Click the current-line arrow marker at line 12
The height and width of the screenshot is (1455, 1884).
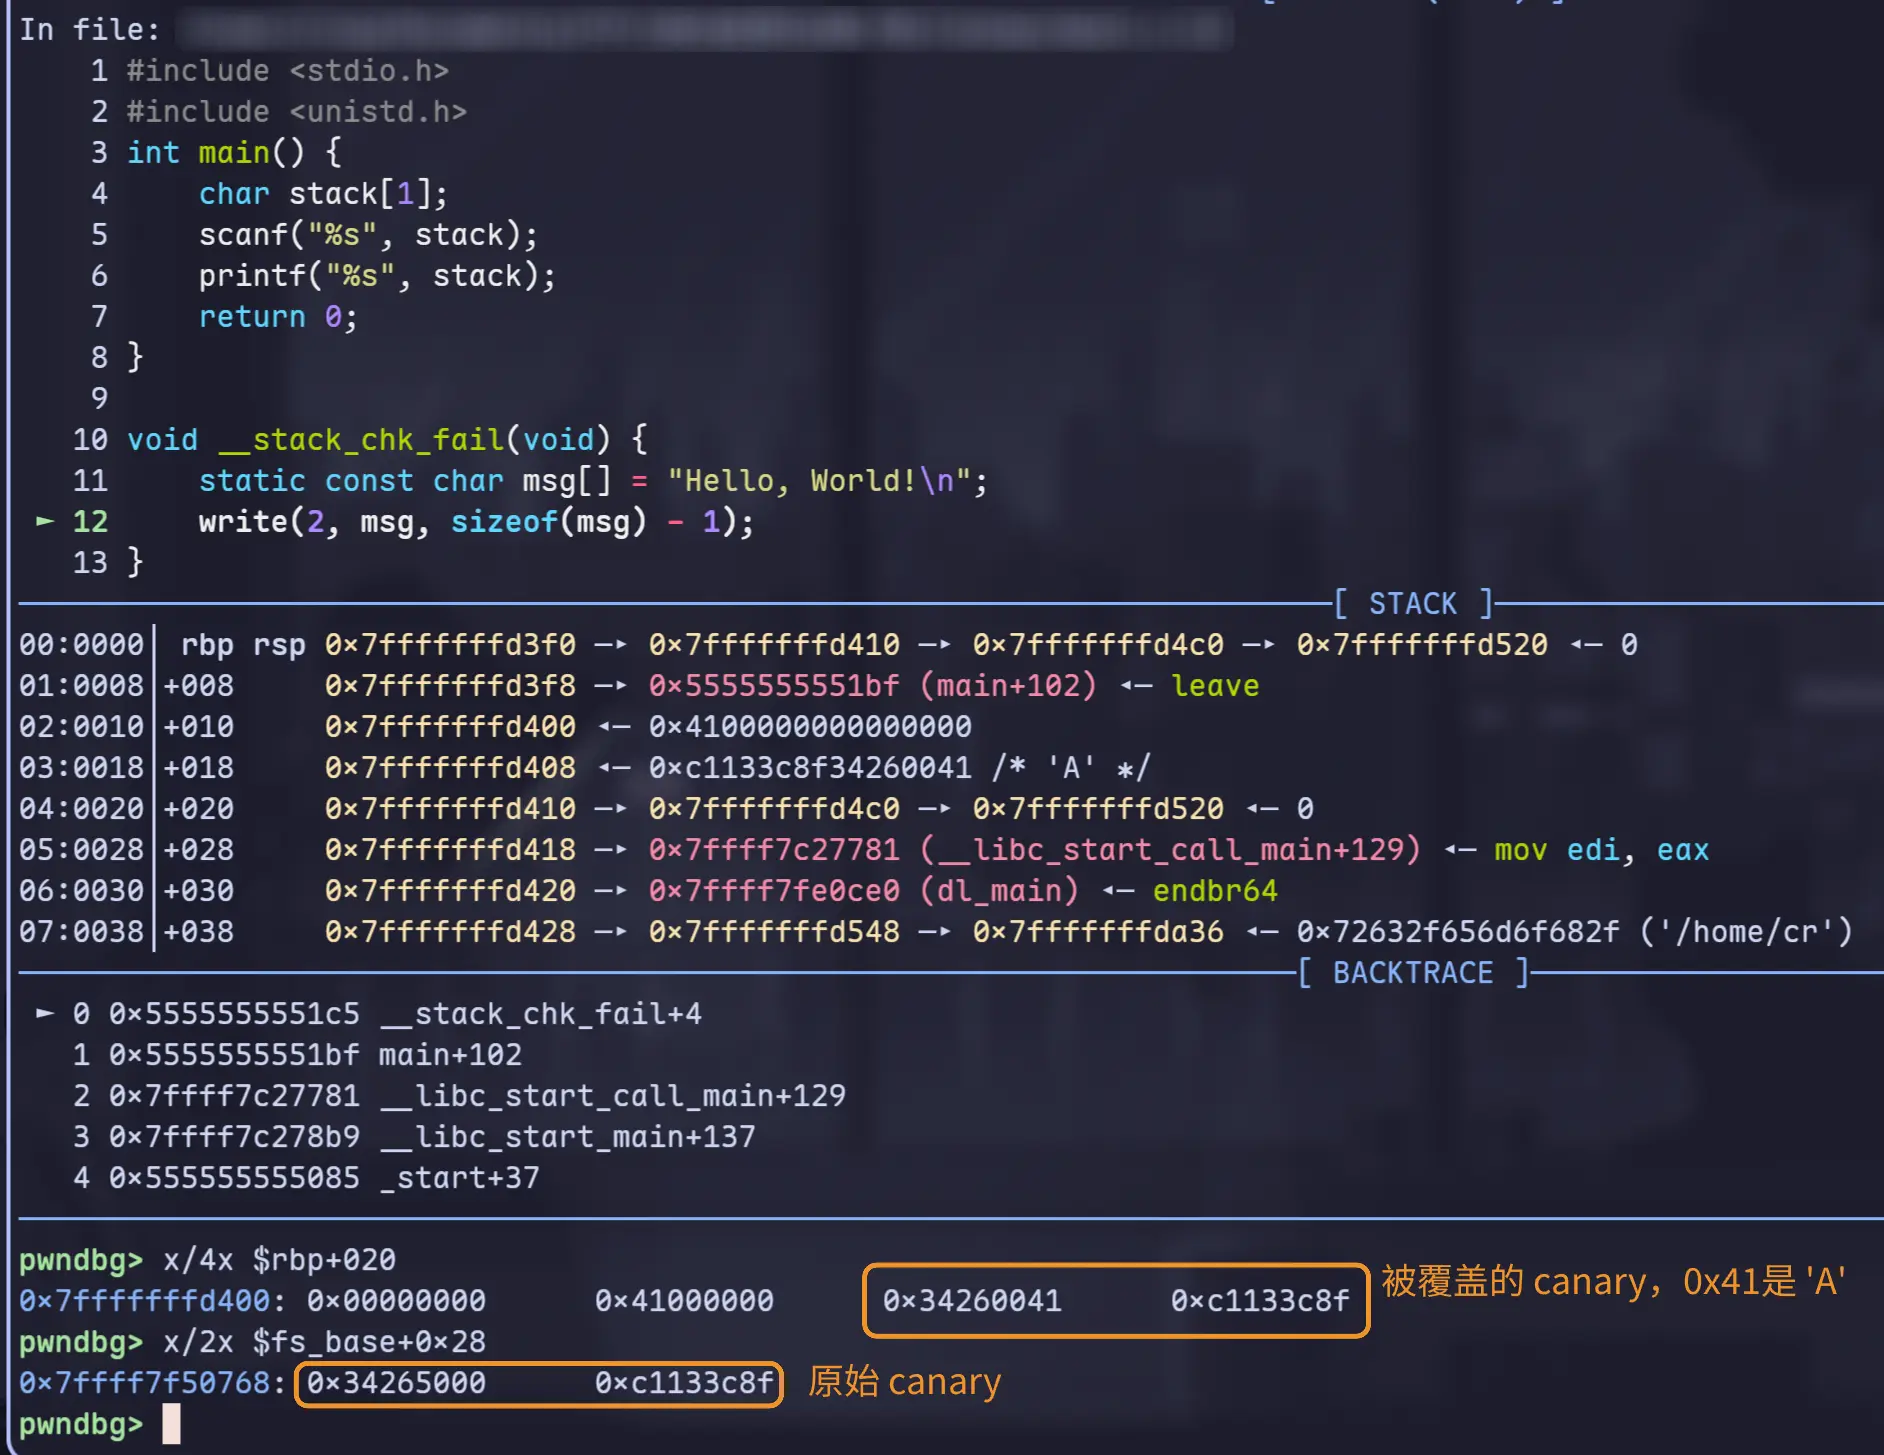point(45,521)
